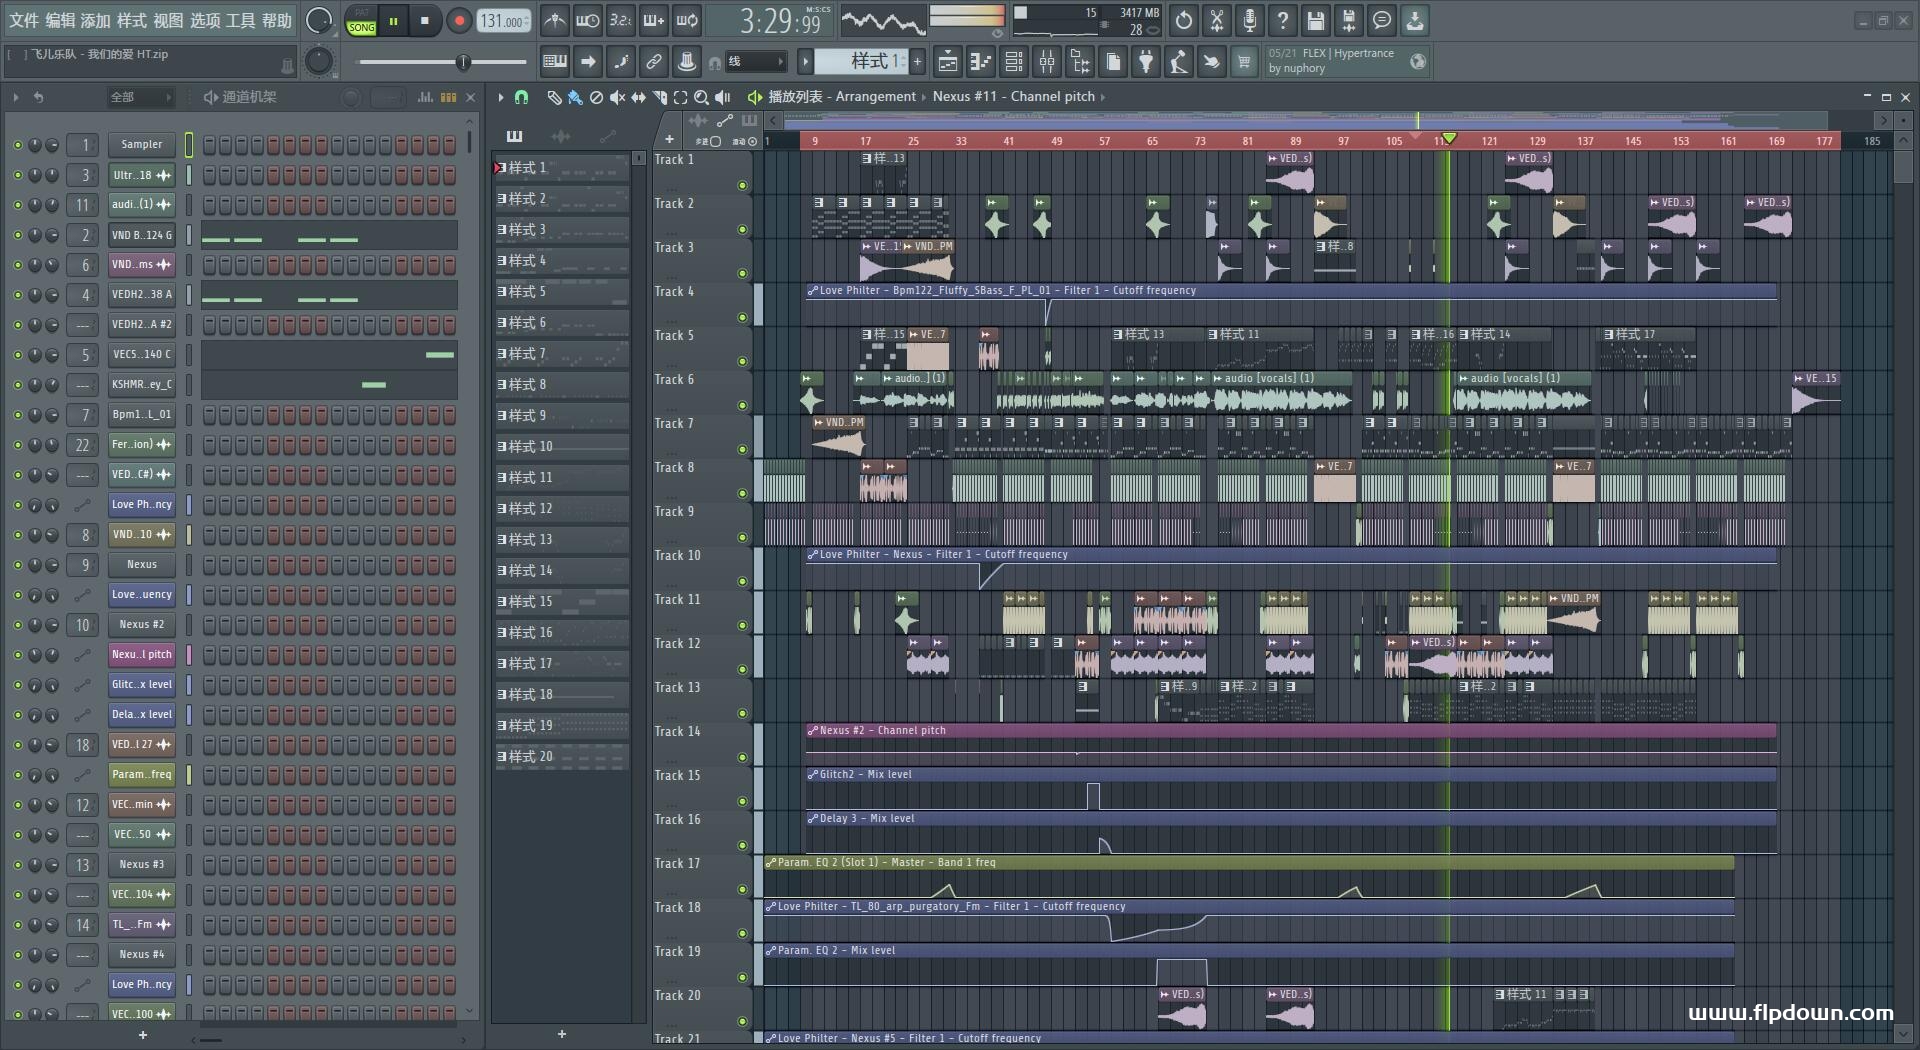
Task: Expand playlist menu arrow beside magnet
Action: [x=500, y=97]
